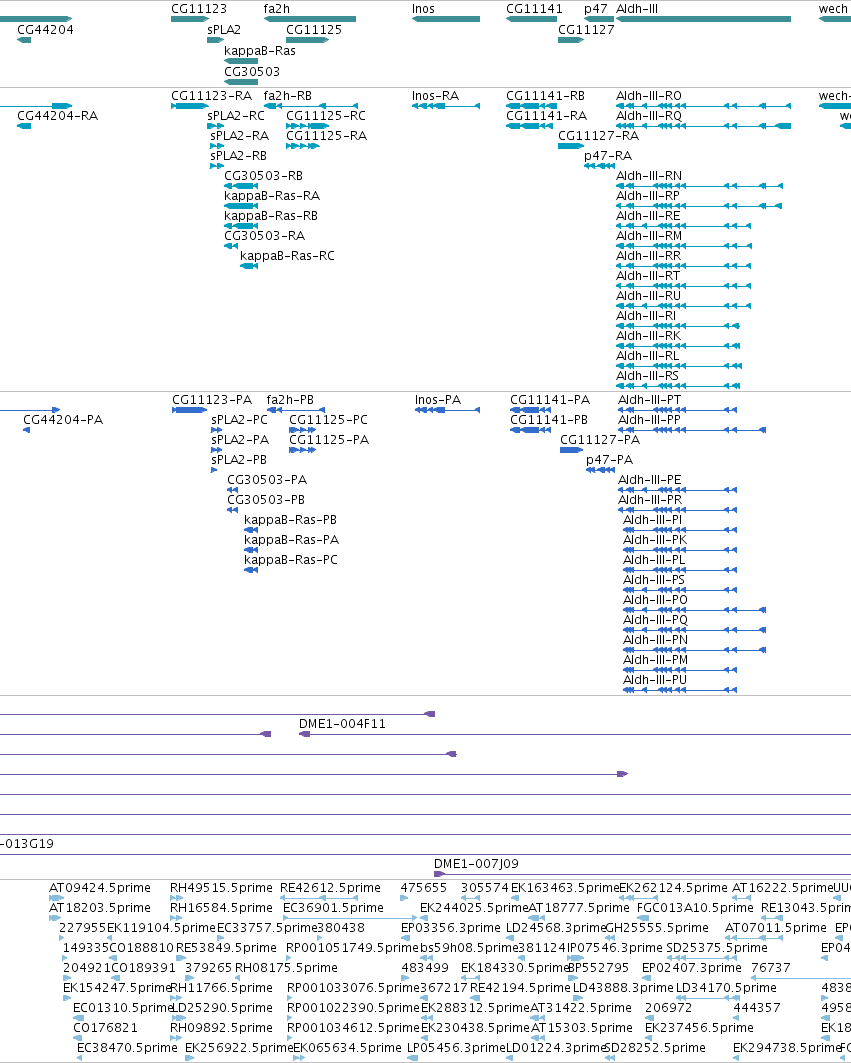The height and width of the screenshot is (1063, 851).
Task: Click the sPLA2-RC transcript label
Action: (x=236, y=115)
